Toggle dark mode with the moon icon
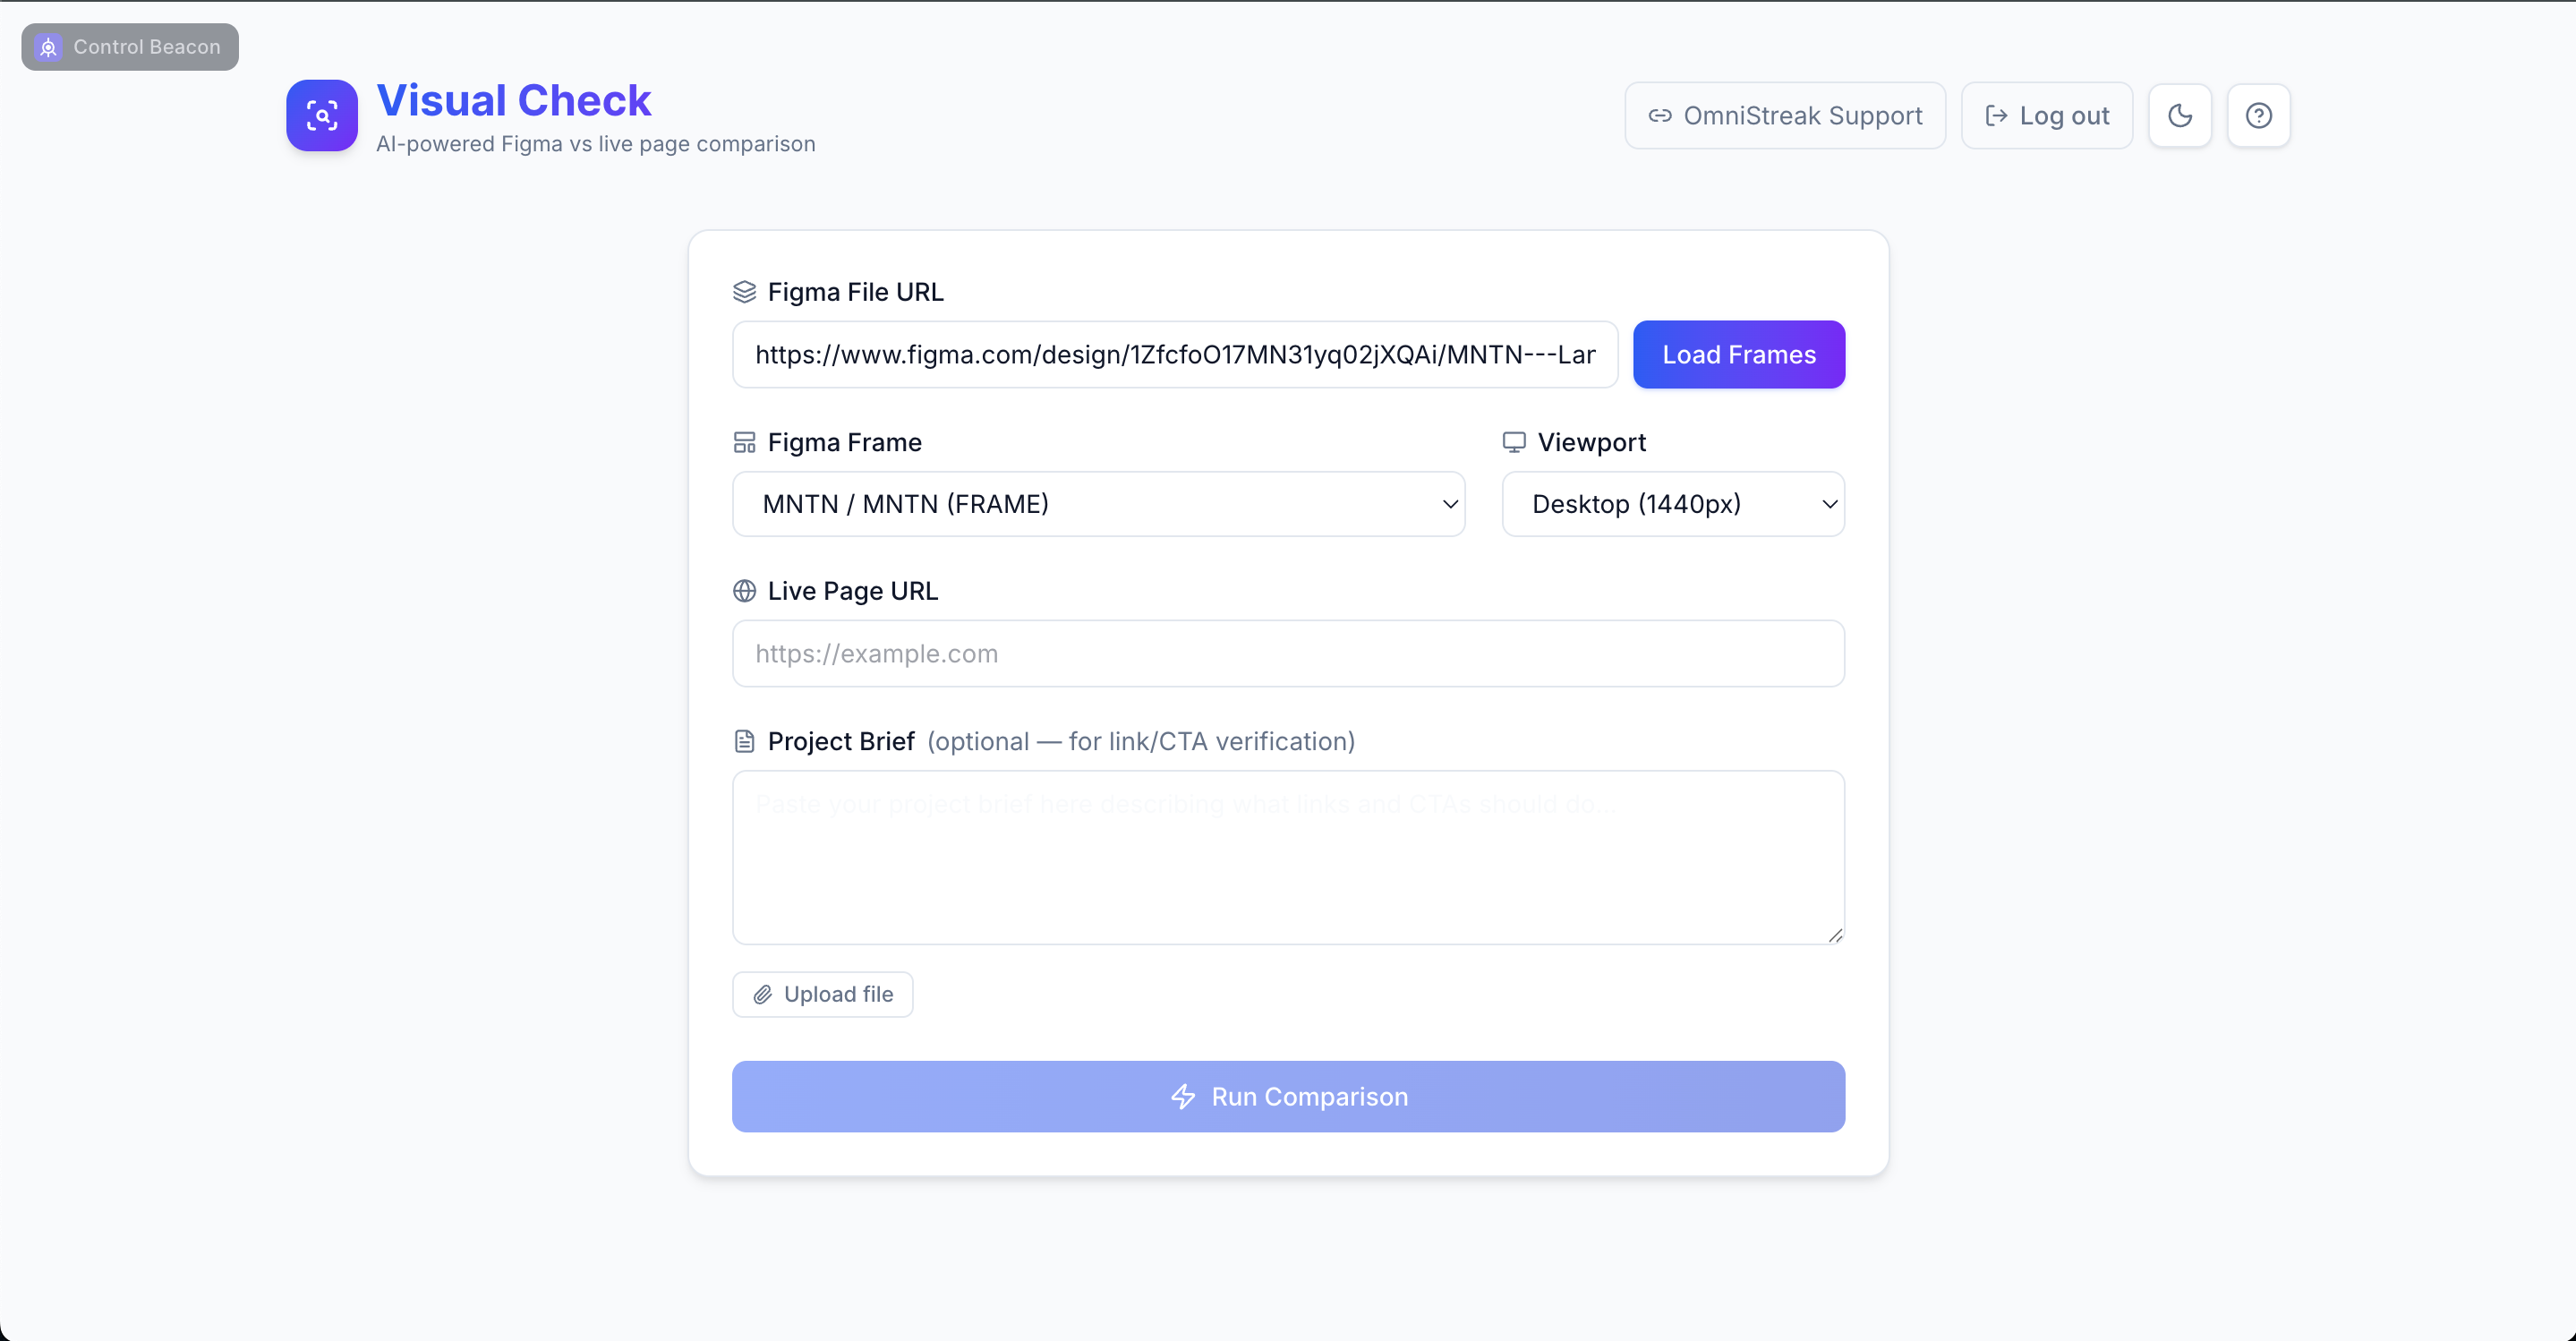2576x1341 pixels. (x=2179, y=116)
